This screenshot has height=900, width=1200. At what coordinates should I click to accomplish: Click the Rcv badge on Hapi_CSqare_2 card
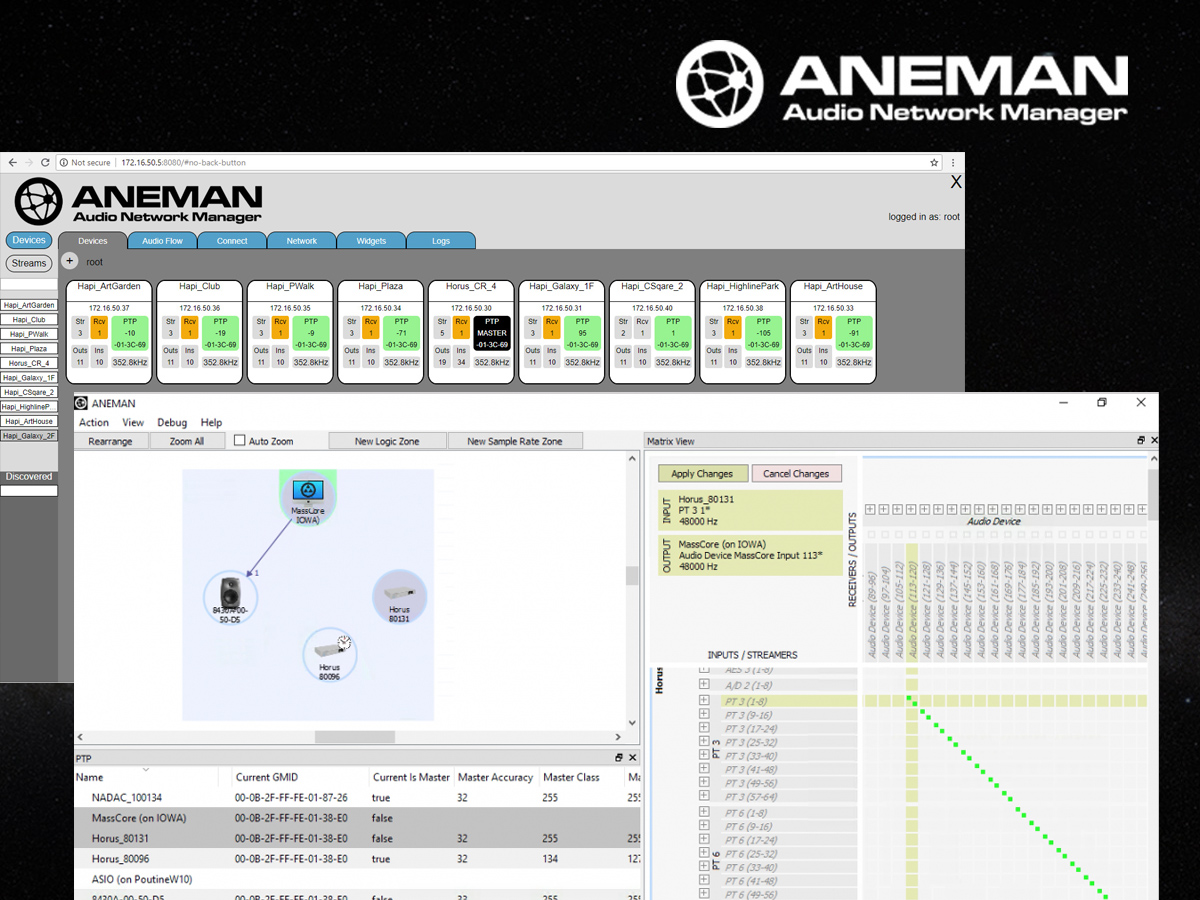(642, 327)
